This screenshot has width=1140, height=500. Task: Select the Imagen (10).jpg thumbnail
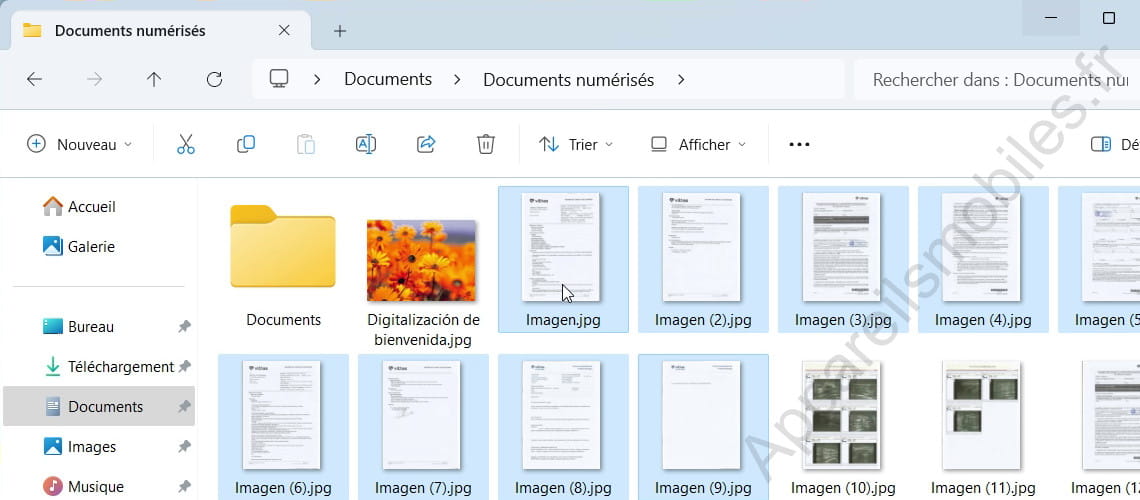842,415
